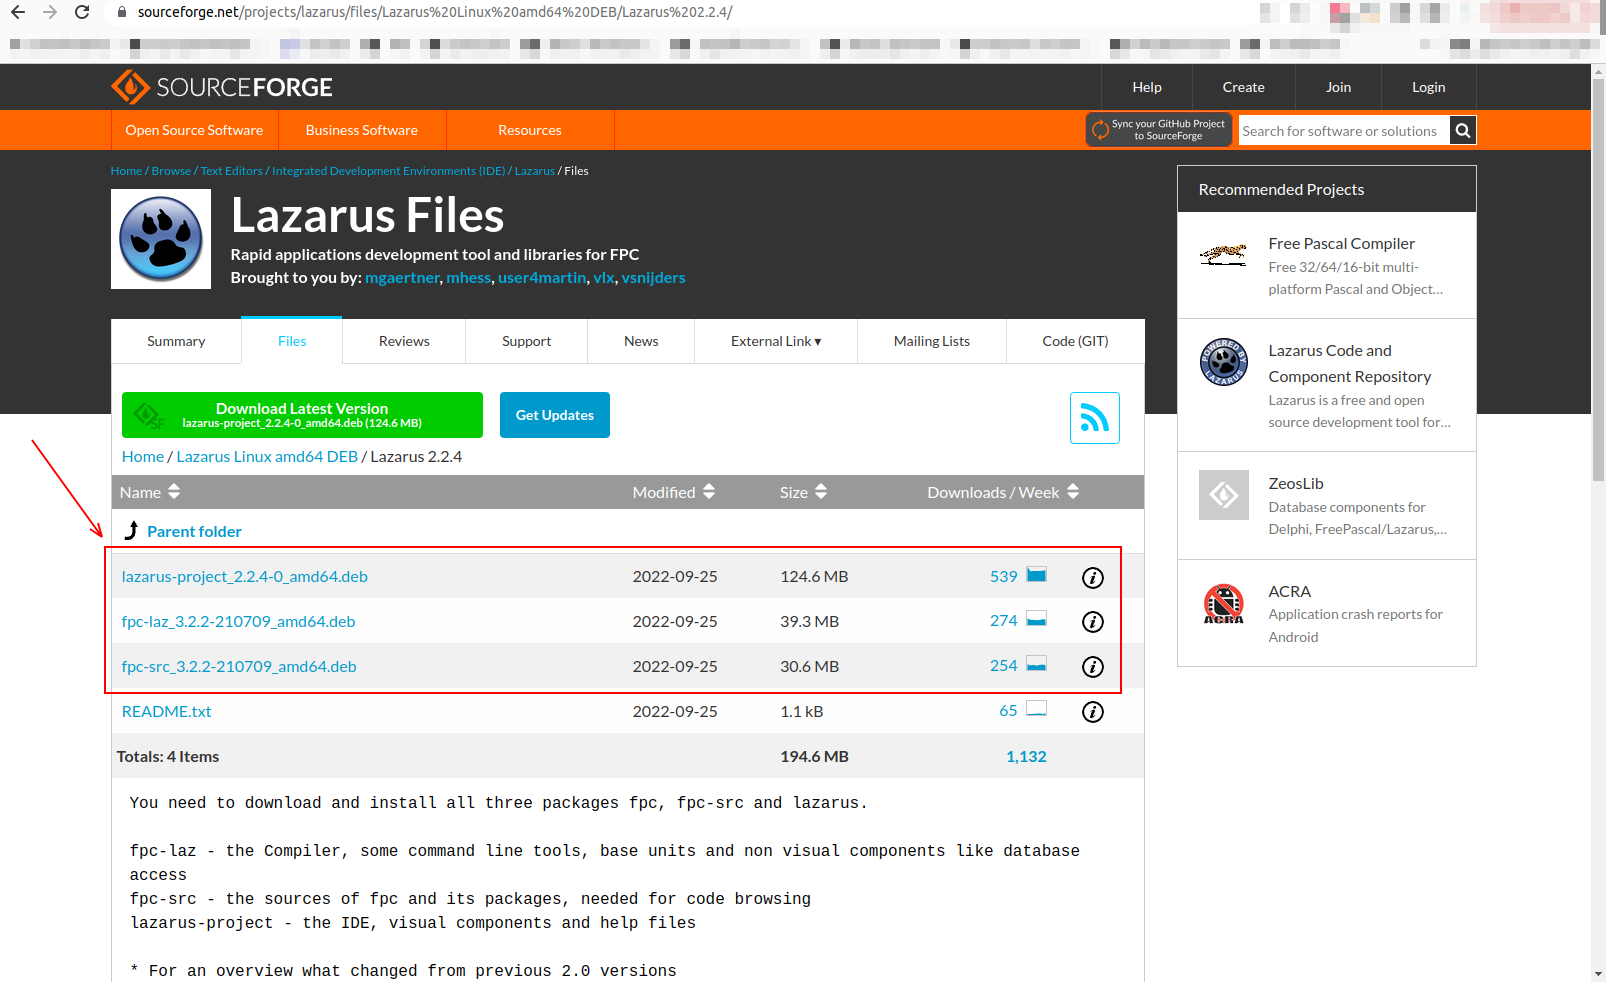Click the ACRA project icon
Screen dimensions: 1606x982
pos(1223,603)
